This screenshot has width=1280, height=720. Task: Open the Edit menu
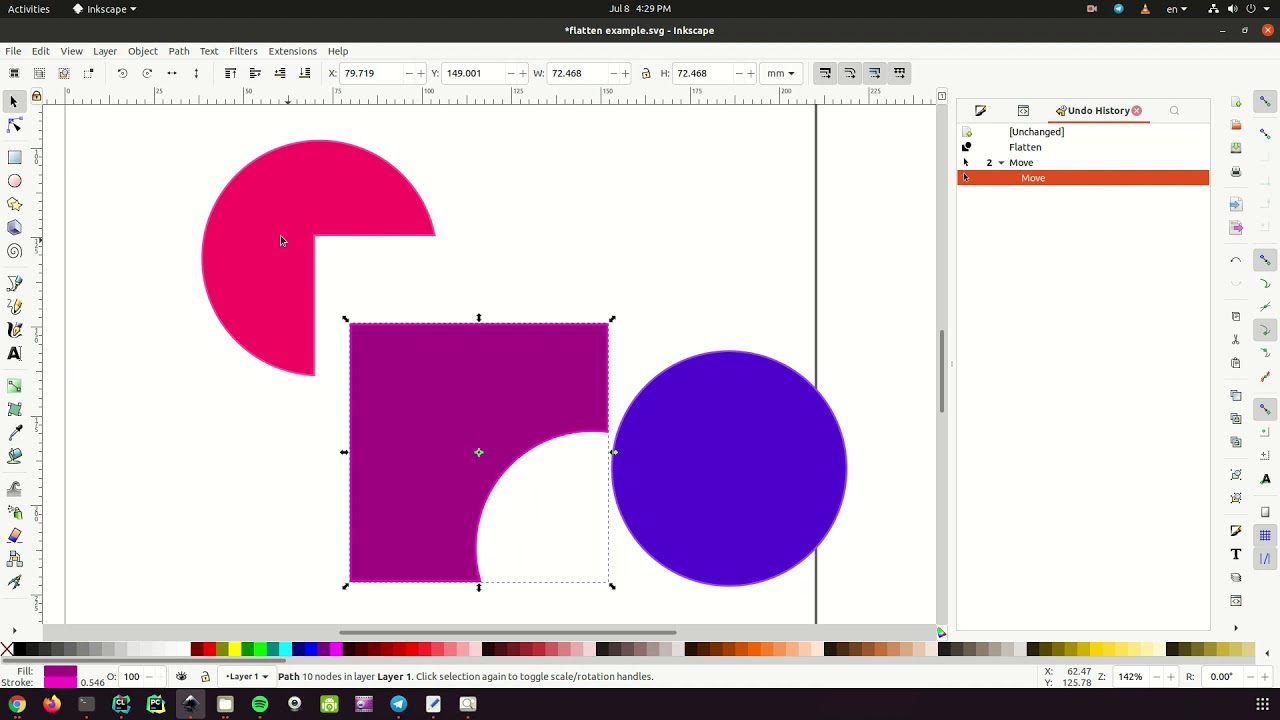pyautogui.click(x=40, y=51)
